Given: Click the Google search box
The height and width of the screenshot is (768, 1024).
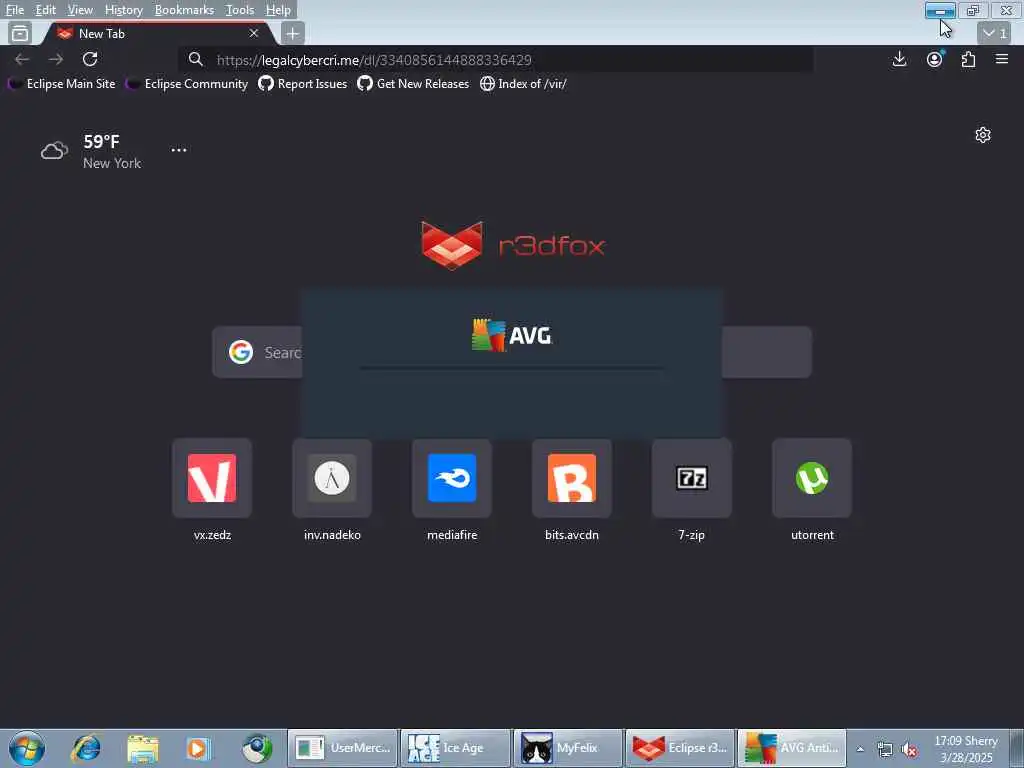Looking at the screenshot, I should [512, 352].
